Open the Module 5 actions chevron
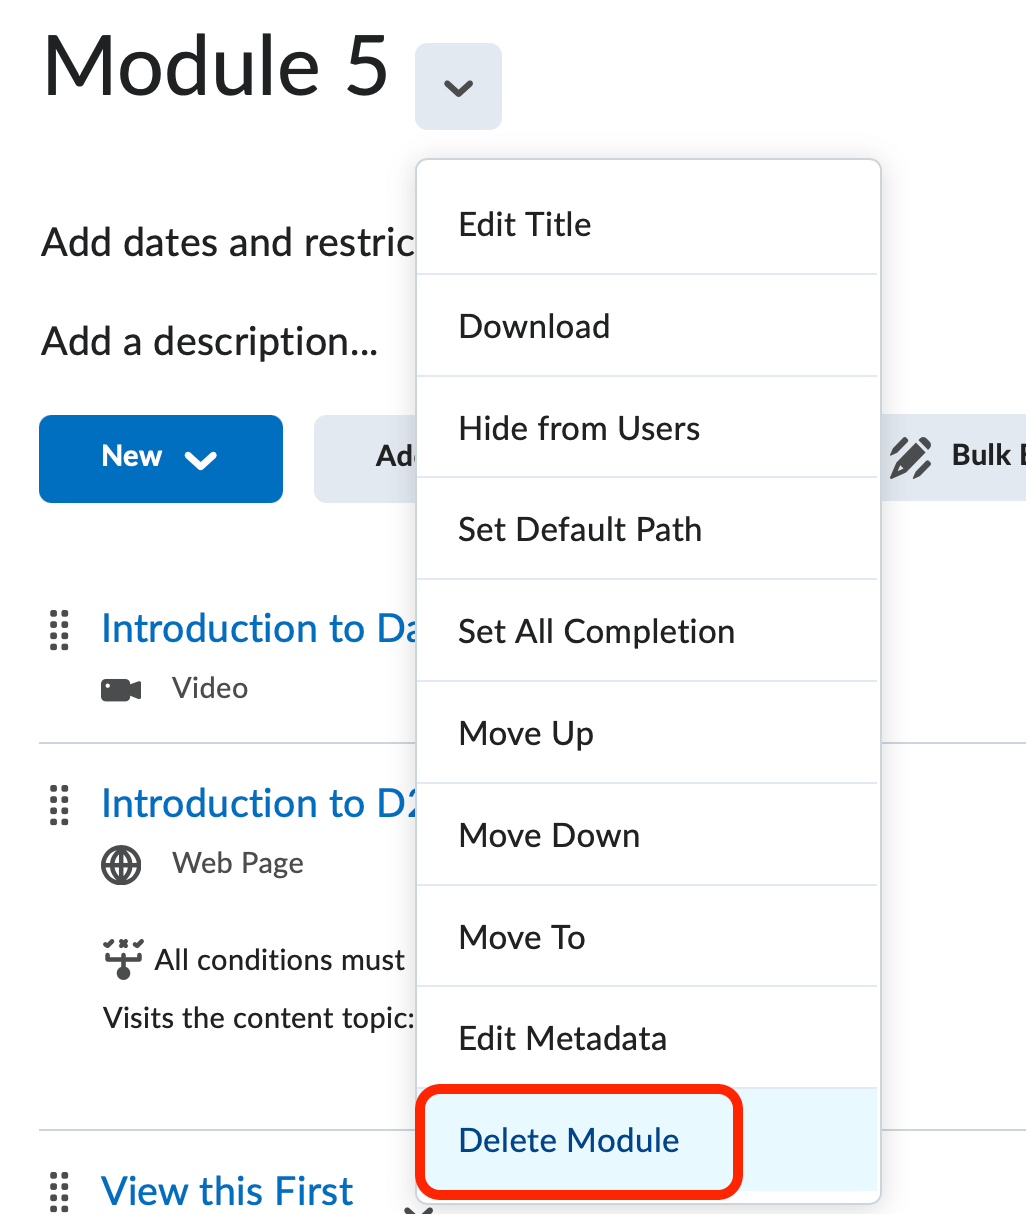Viewport: 1026px width, 1214px height. point(458,87)
